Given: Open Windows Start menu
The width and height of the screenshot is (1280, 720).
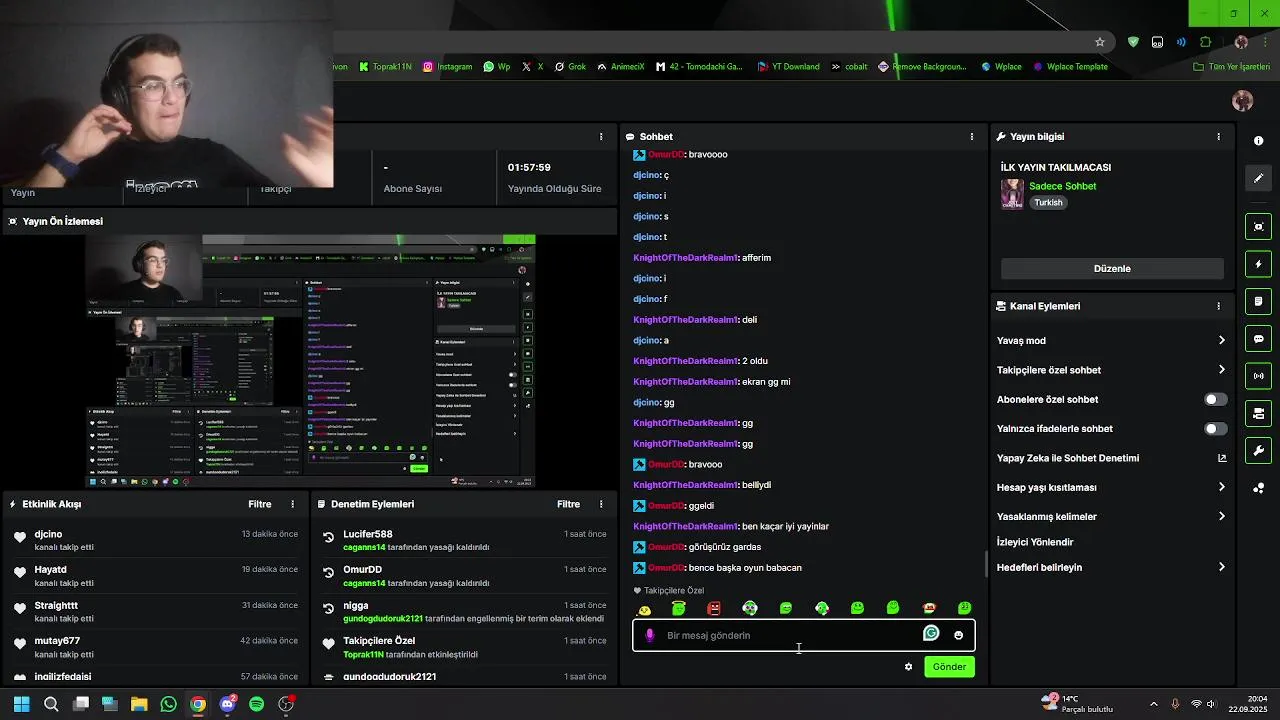Looking at the screenshot, I should pos(21,704).
